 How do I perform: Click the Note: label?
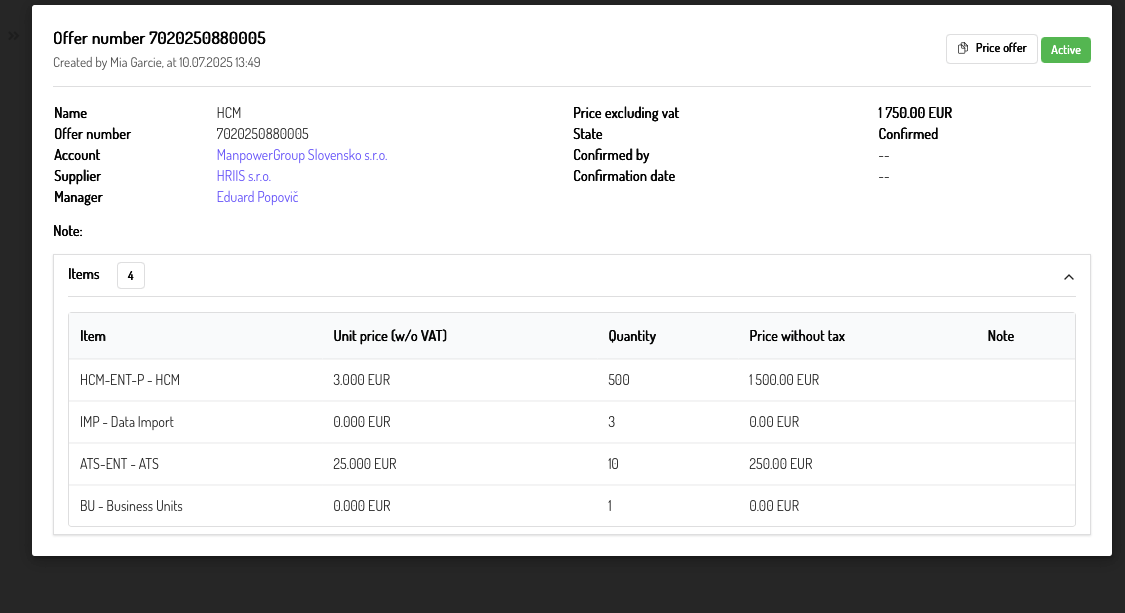click(x=67, y=231)
